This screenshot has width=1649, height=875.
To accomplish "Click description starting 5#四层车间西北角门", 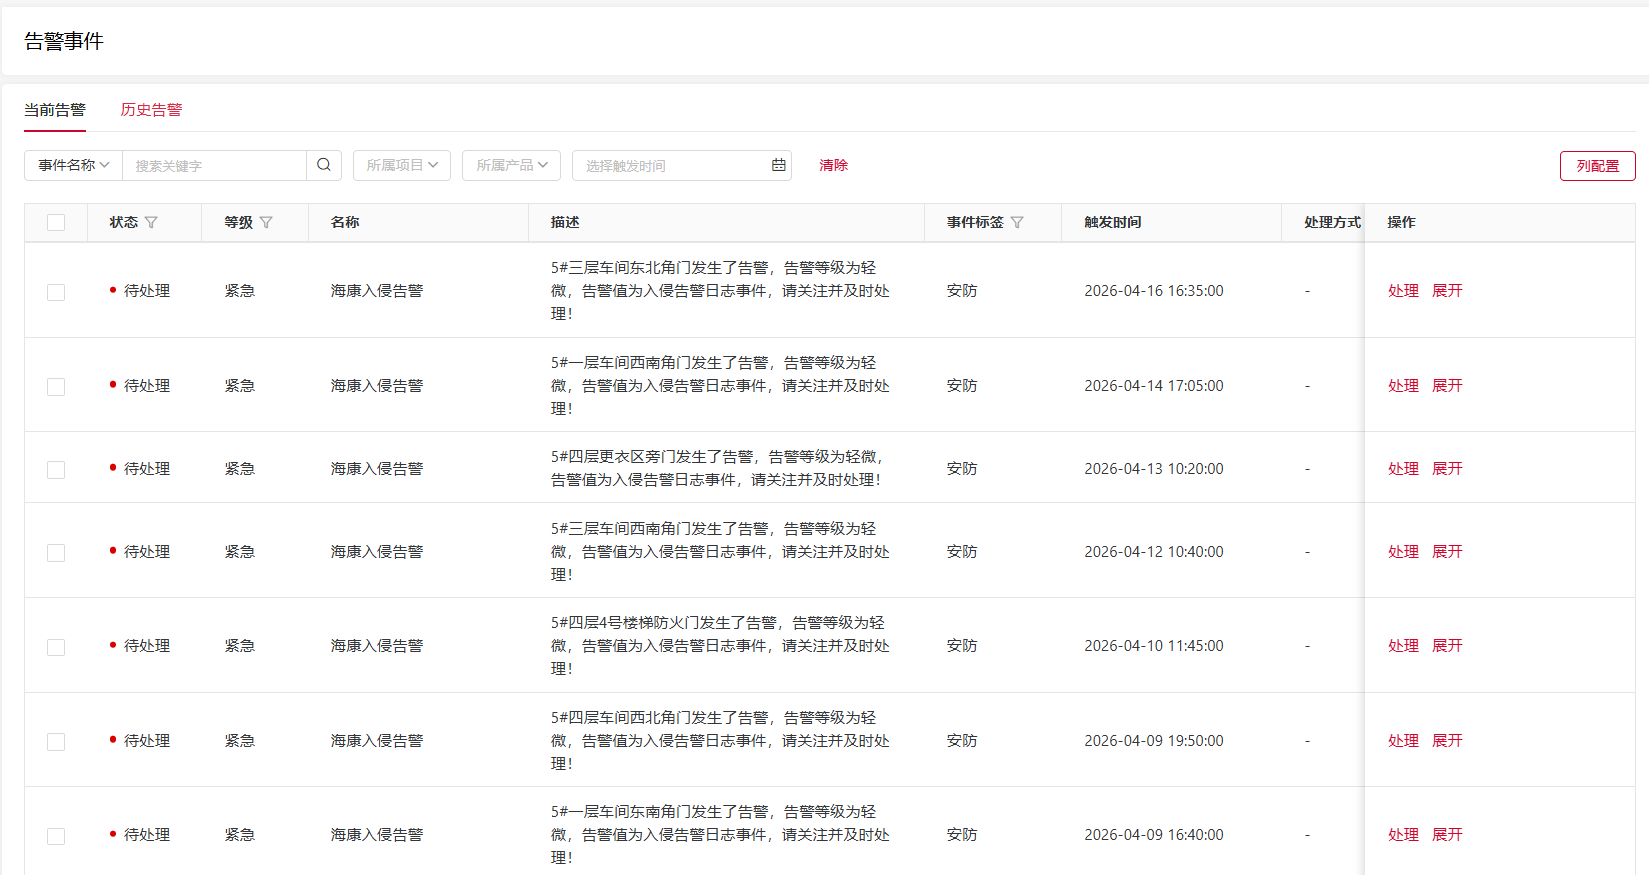I will 720,741.
